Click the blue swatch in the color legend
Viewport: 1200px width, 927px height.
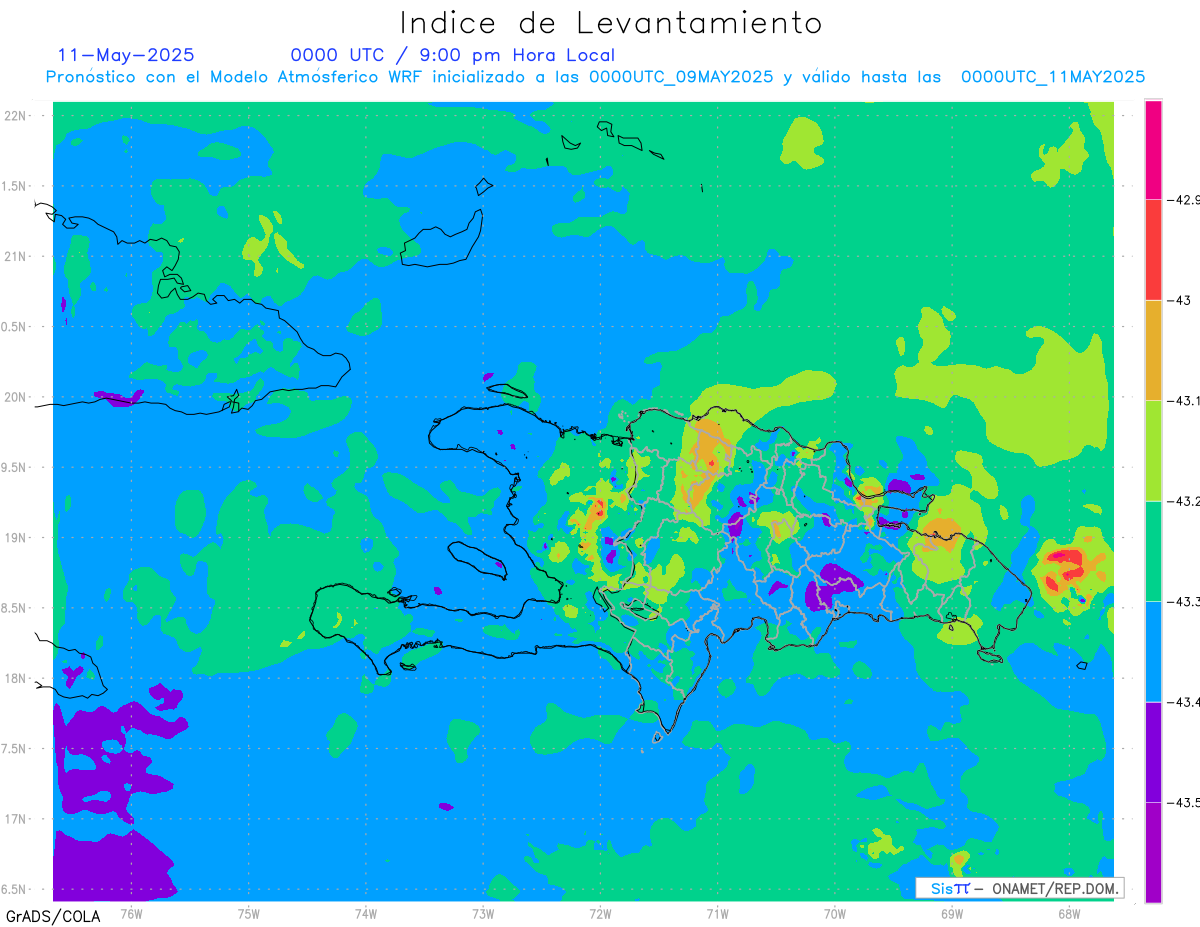point(1153,651)
